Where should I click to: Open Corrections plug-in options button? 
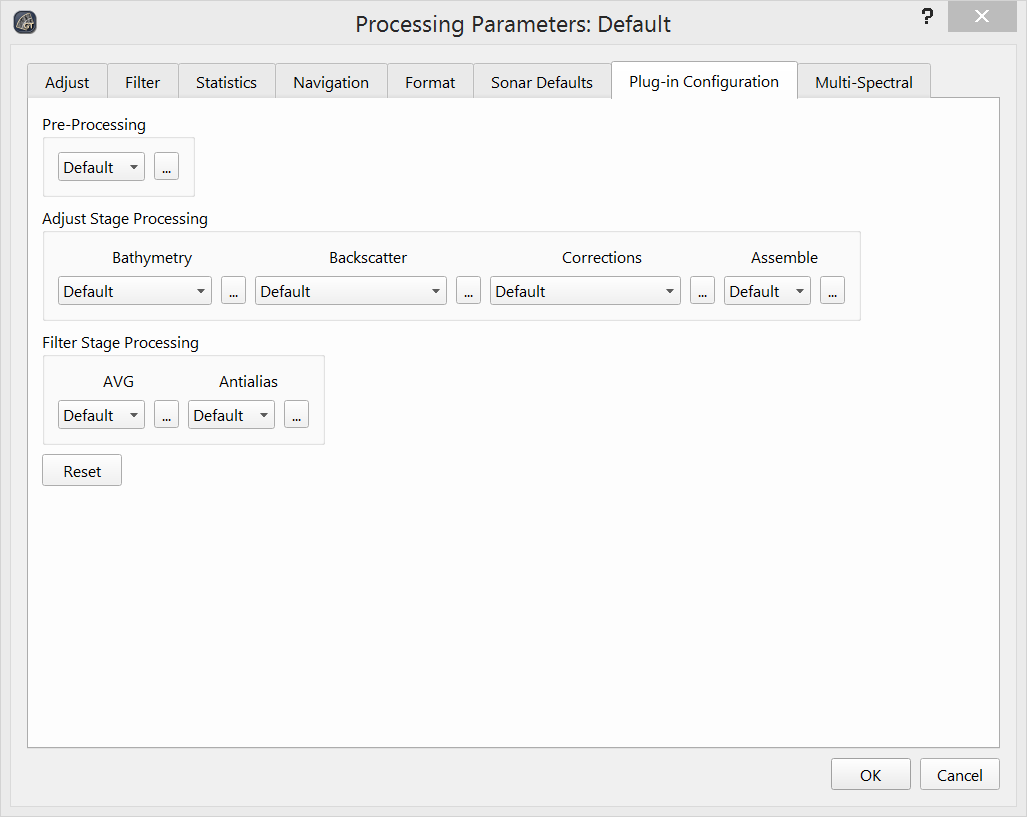702,291
